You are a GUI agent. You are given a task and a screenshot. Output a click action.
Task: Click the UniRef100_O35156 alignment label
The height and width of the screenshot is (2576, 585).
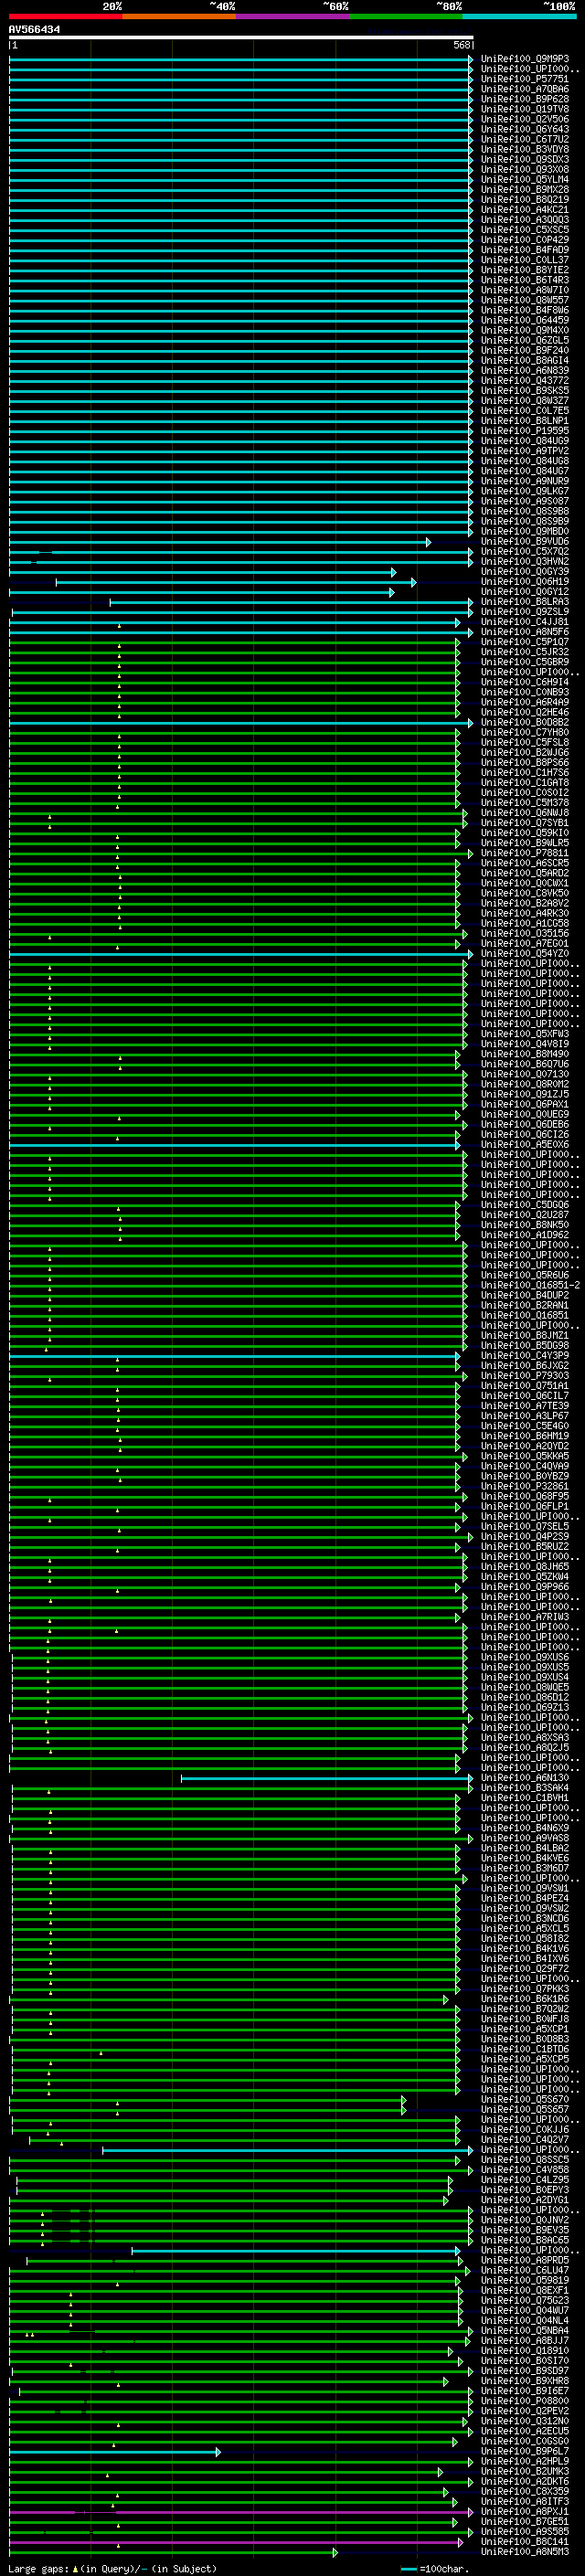525,934
